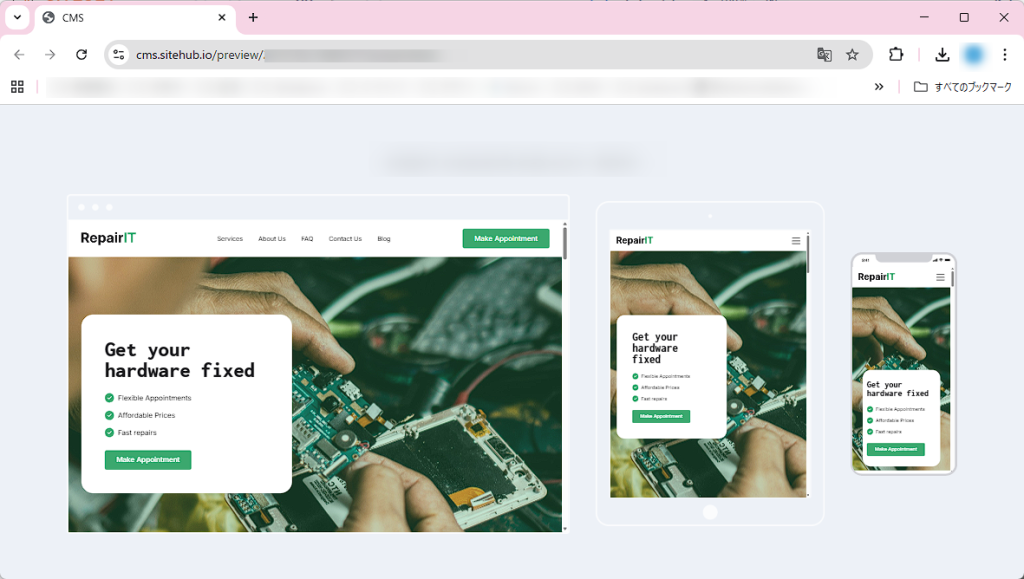Open the Downloads icon in the toolbar

(941, 54)
